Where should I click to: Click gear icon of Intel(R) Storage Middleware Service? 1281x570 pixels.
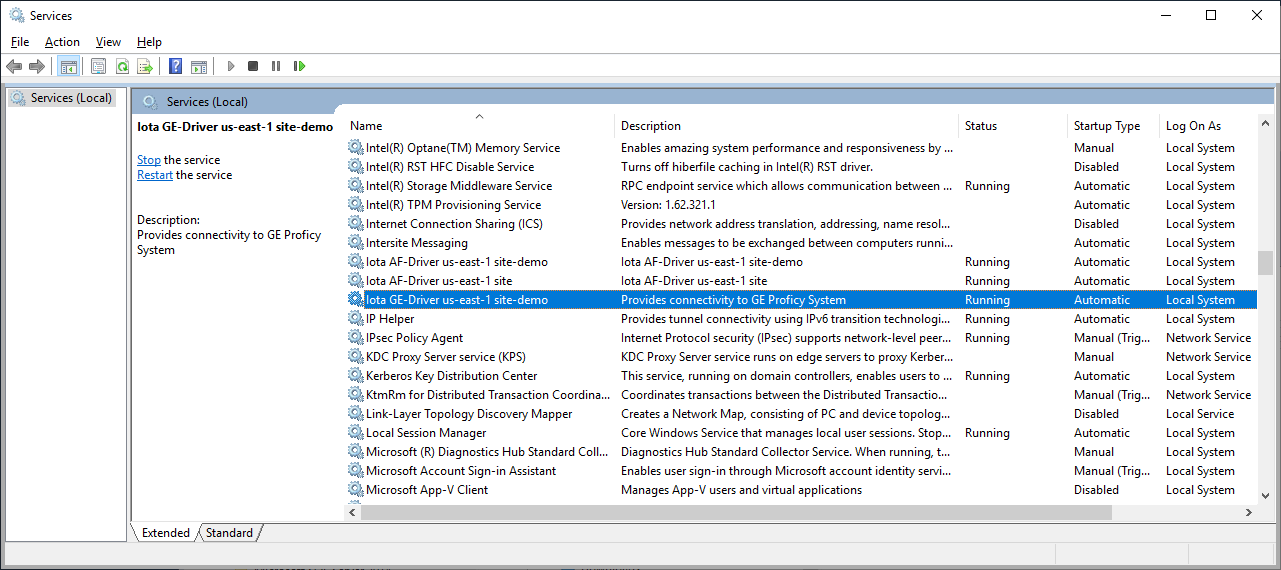(356, 186)
